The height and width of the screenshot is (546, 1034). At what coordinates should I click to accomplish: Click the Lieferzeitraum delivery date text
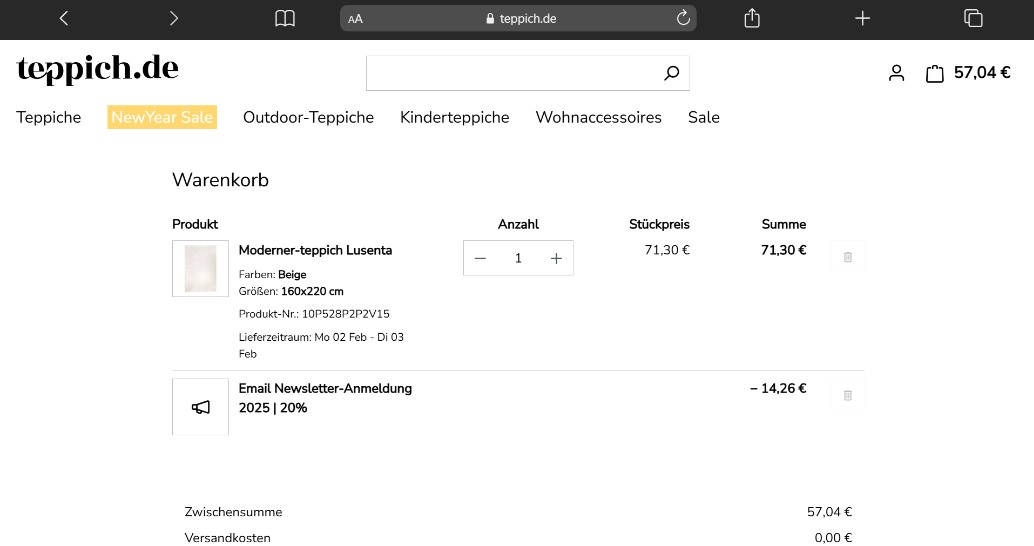(x=321, y=346)
